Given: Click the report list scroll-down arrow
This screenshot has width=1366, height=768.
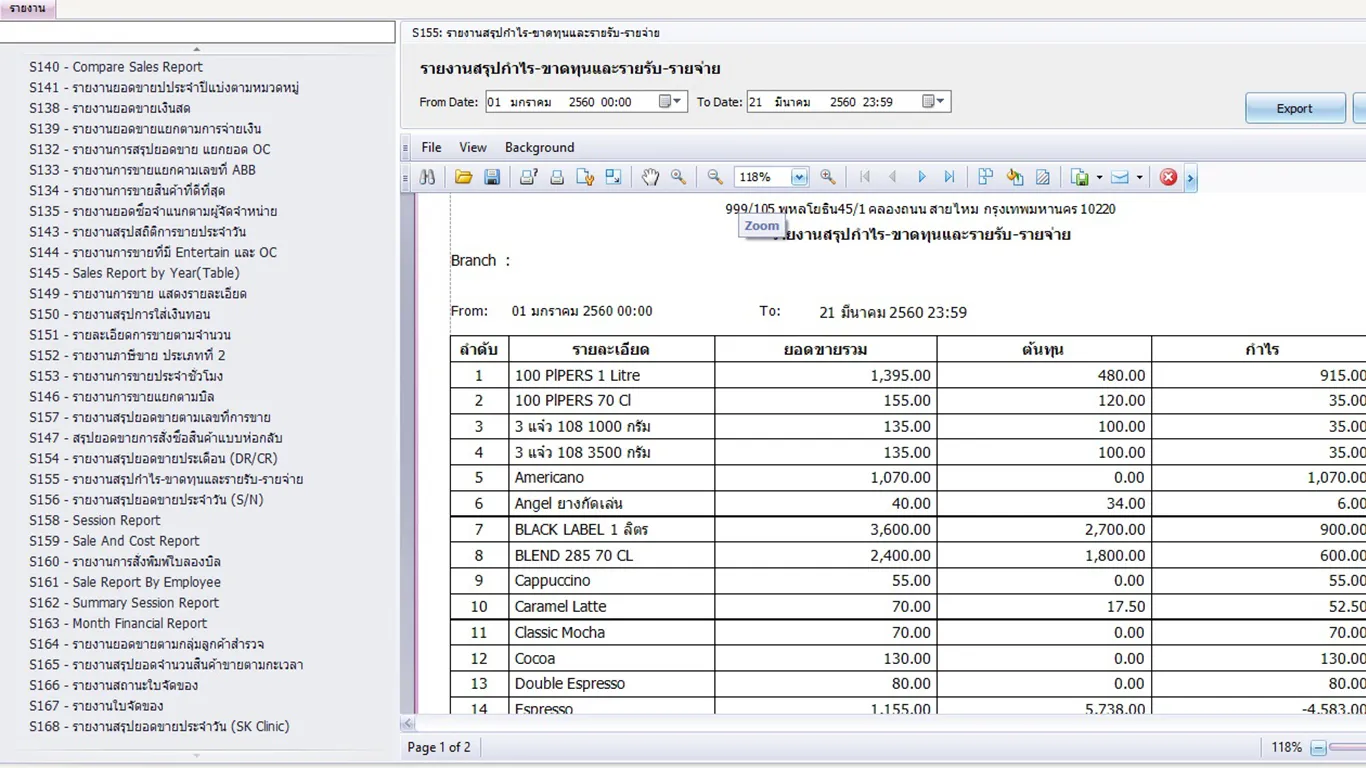Looking at the screenshot, I should tap(196, 756).
